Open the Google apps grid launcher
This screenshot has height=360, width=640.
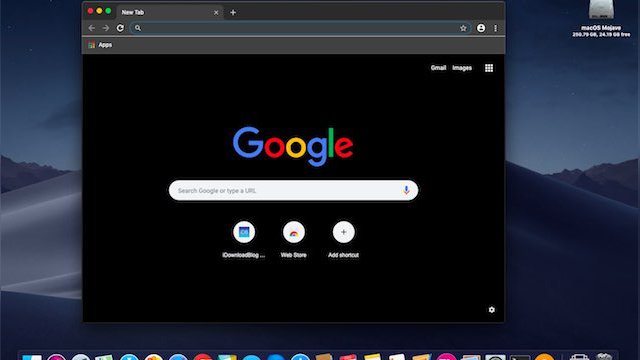tap(489, 68)
